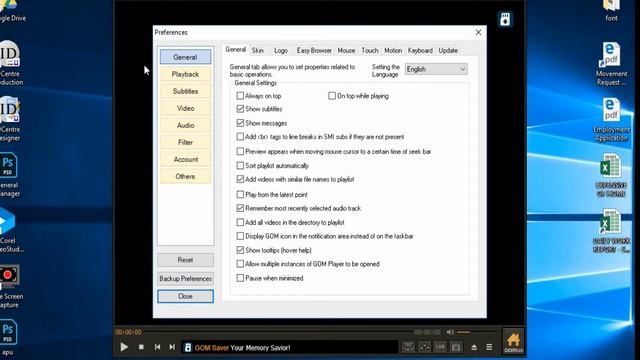
Task: Open the Daily Work Report Excel file
Action: click(611, 231)
